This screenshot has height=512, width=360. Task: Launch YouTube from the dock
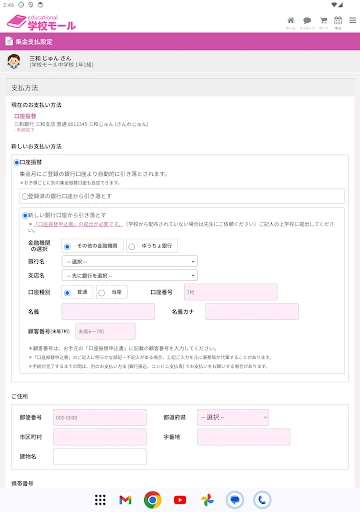[x=180, y=500]
